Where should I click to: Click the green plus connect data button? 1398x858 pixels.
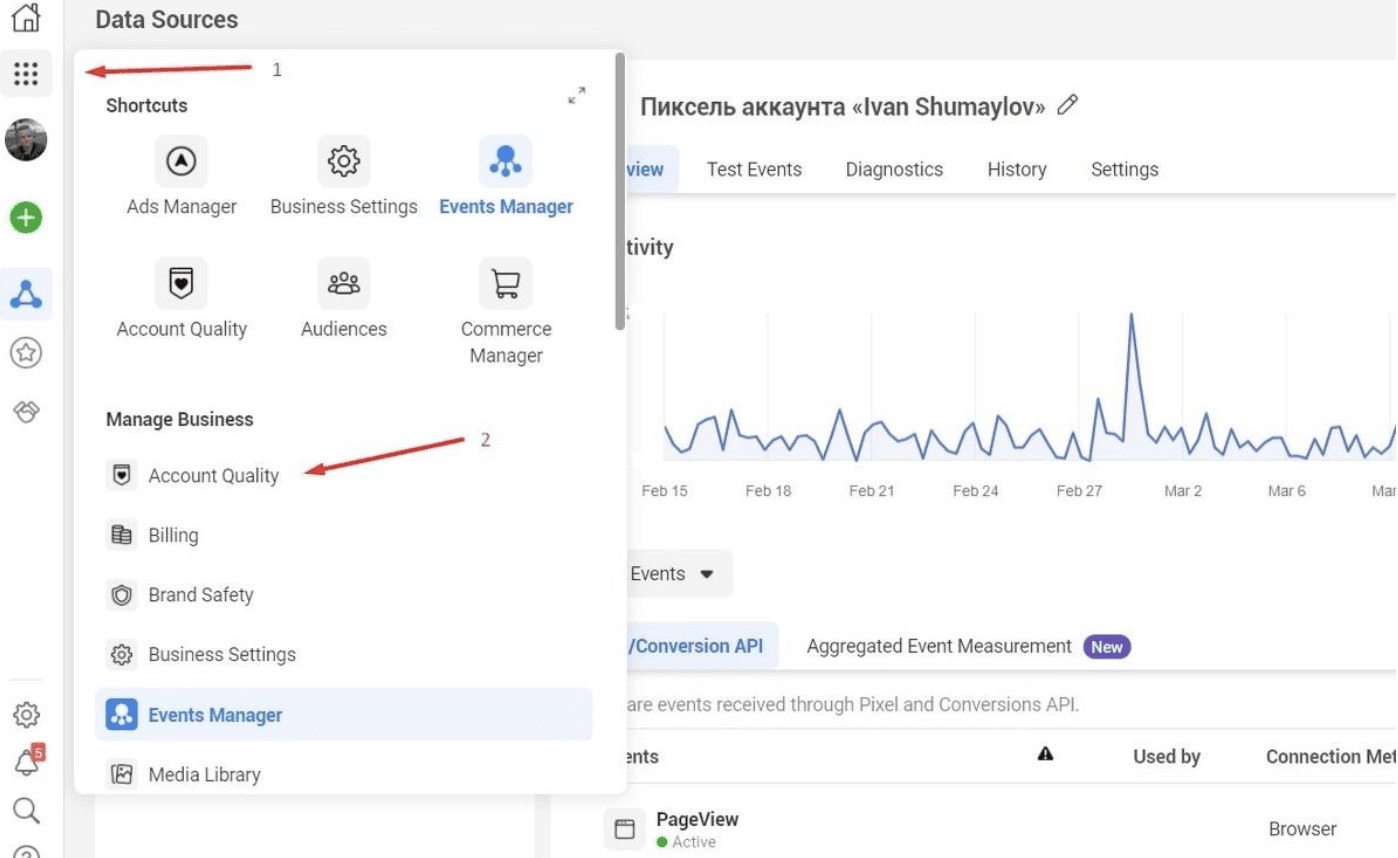click(26, 217)
